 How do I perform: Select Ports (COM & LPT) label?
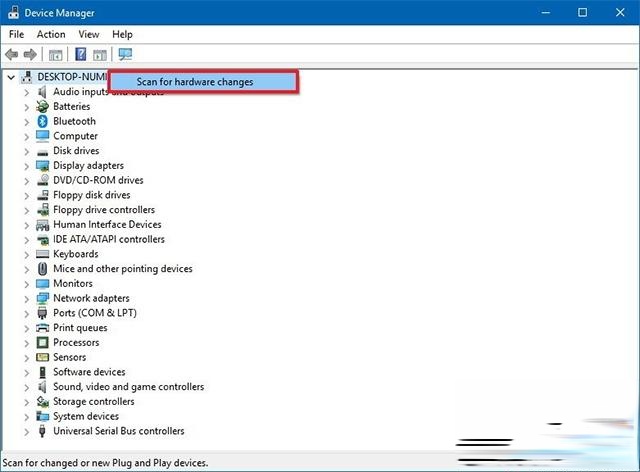click(95, 313)
